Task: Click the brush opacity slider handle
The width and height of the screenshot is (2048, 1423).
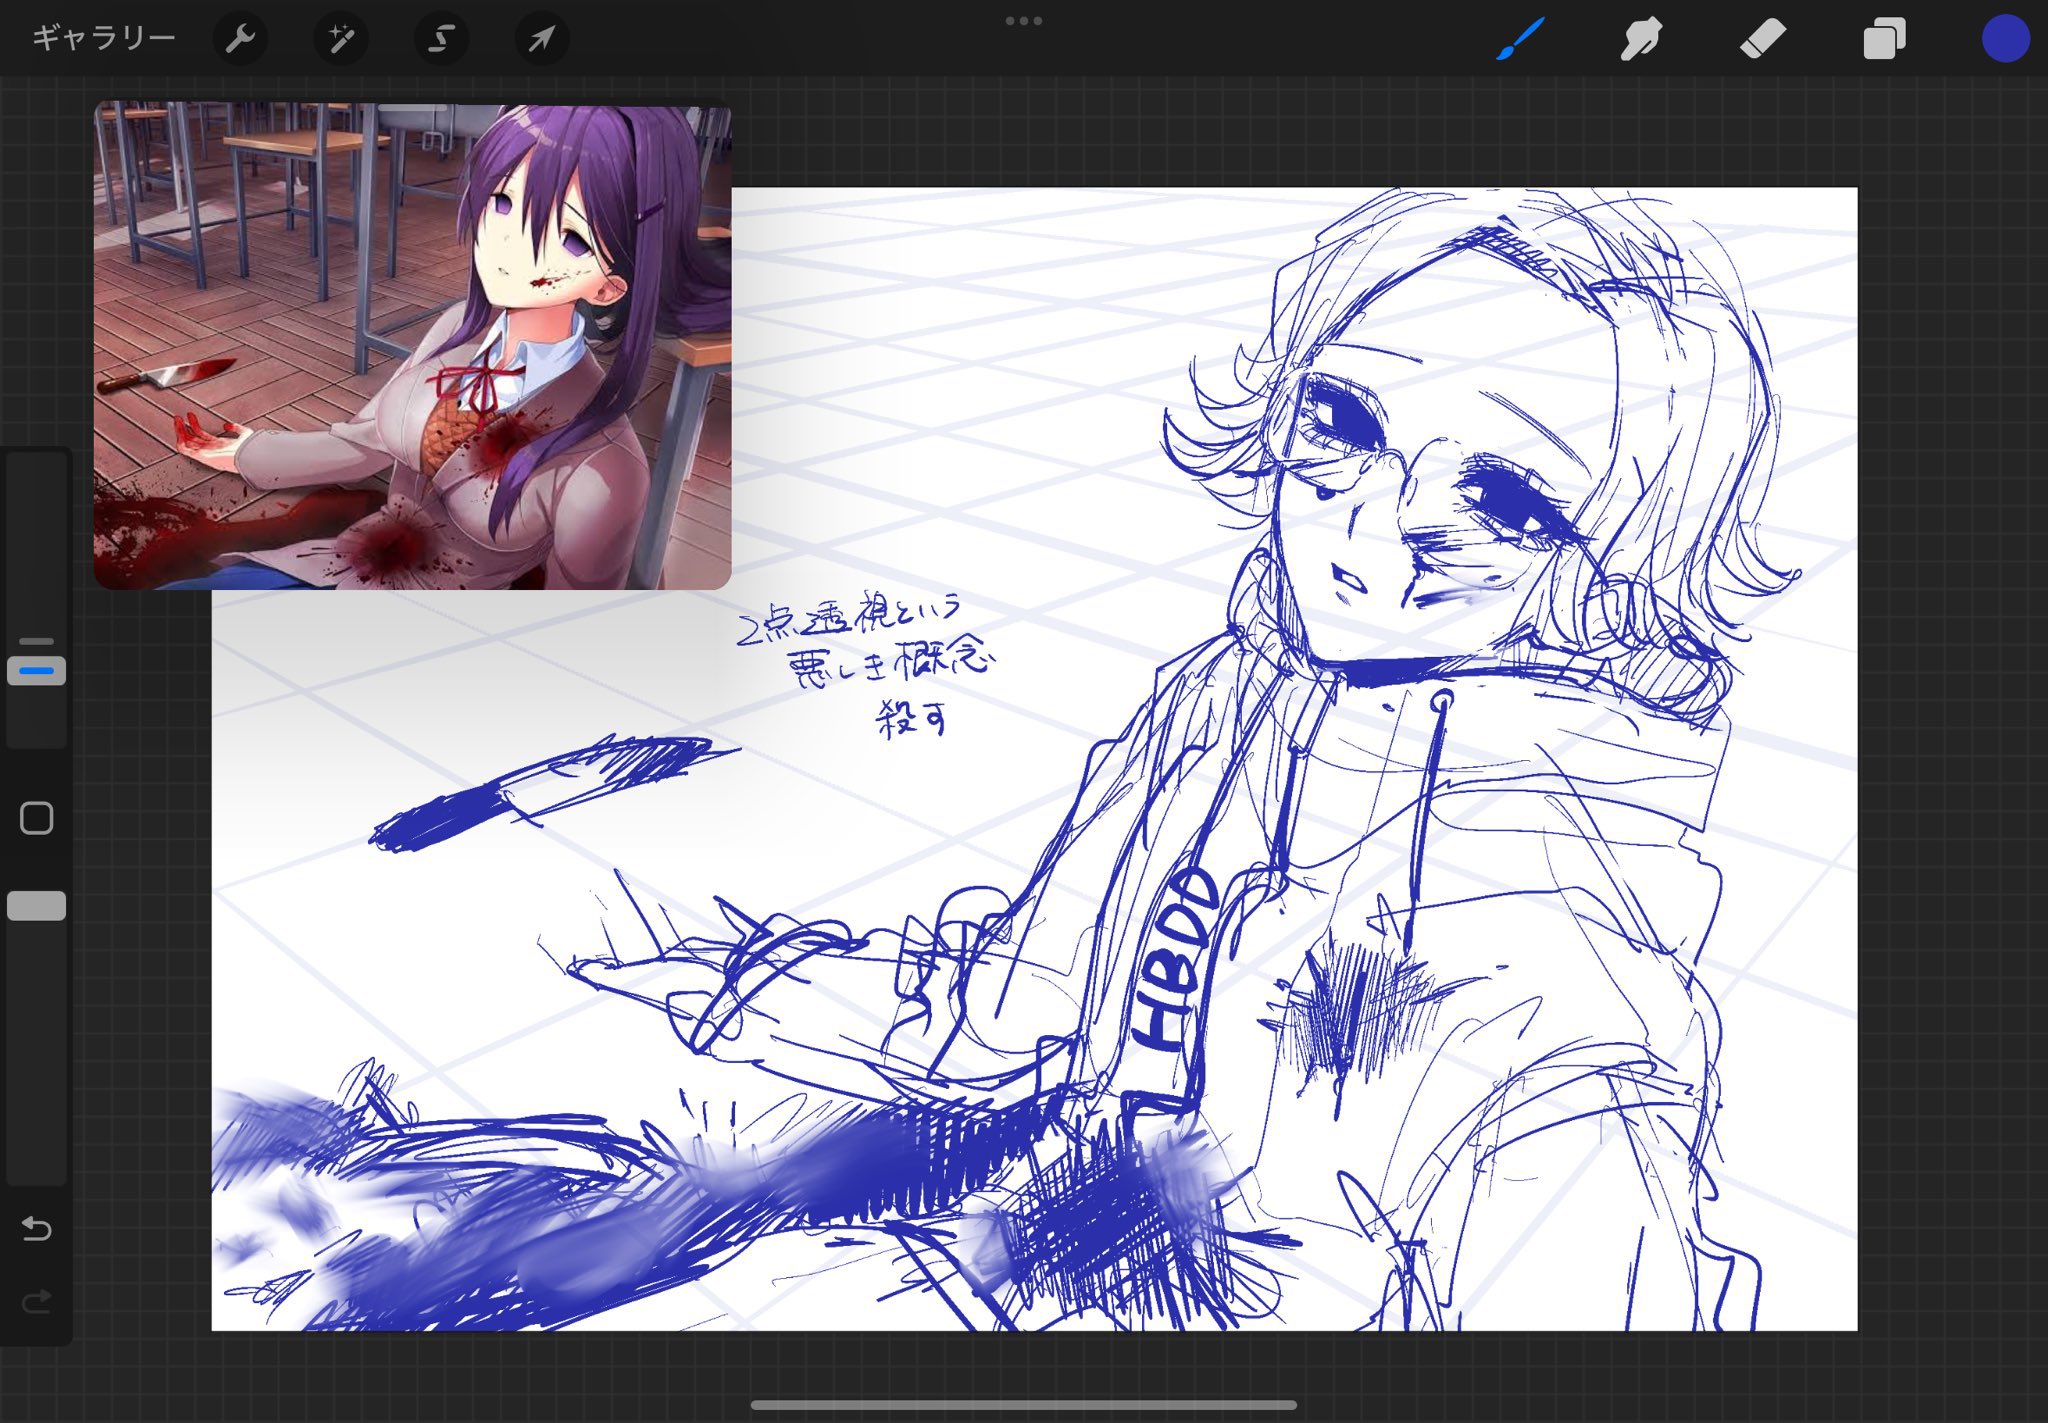Action: pos(37,906)
